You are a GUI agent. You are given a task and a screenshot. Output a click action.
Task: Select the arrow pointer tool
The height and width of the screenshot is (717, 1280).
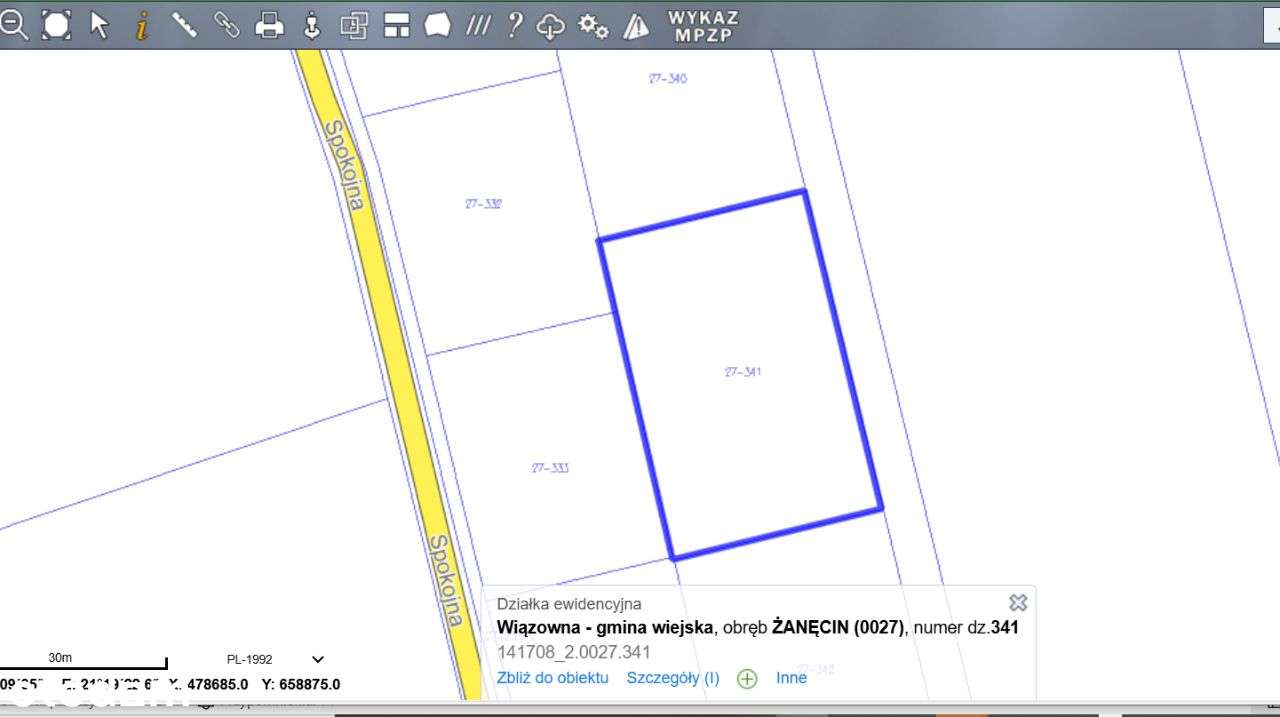[x=99, y=25]
